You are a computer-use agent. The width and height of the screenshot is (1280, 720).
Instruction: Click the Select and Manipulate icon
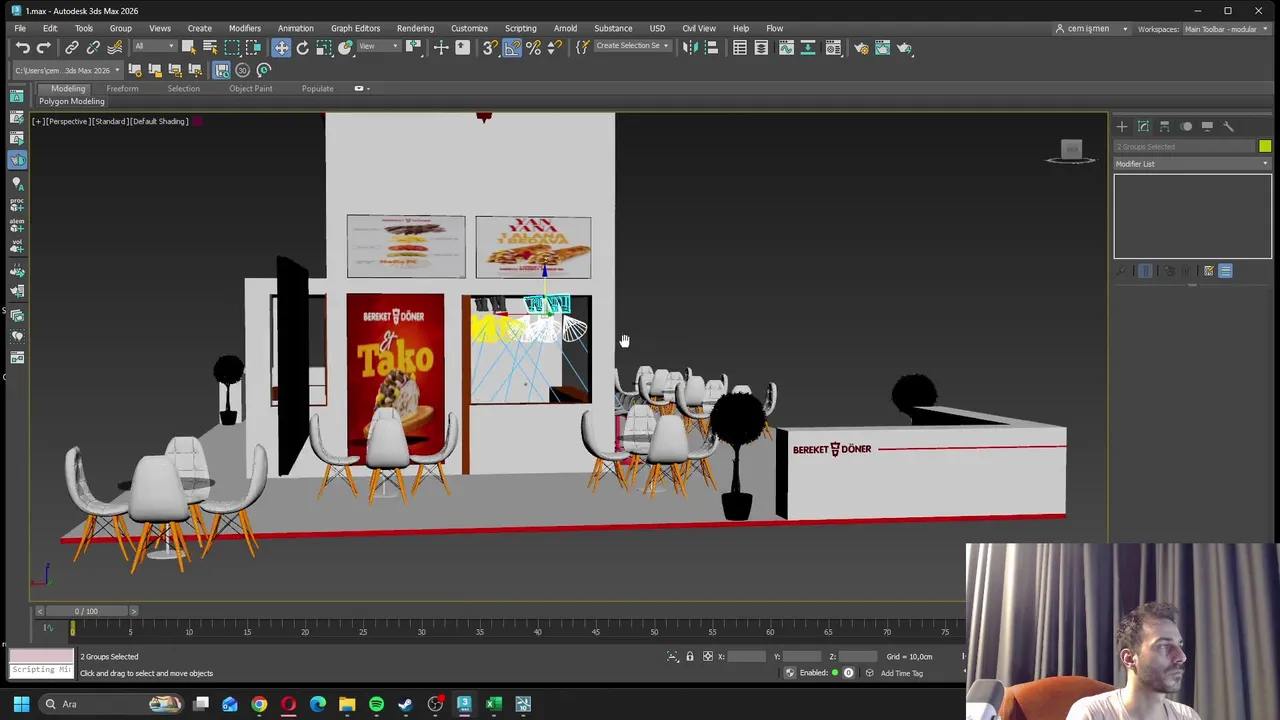441,47
